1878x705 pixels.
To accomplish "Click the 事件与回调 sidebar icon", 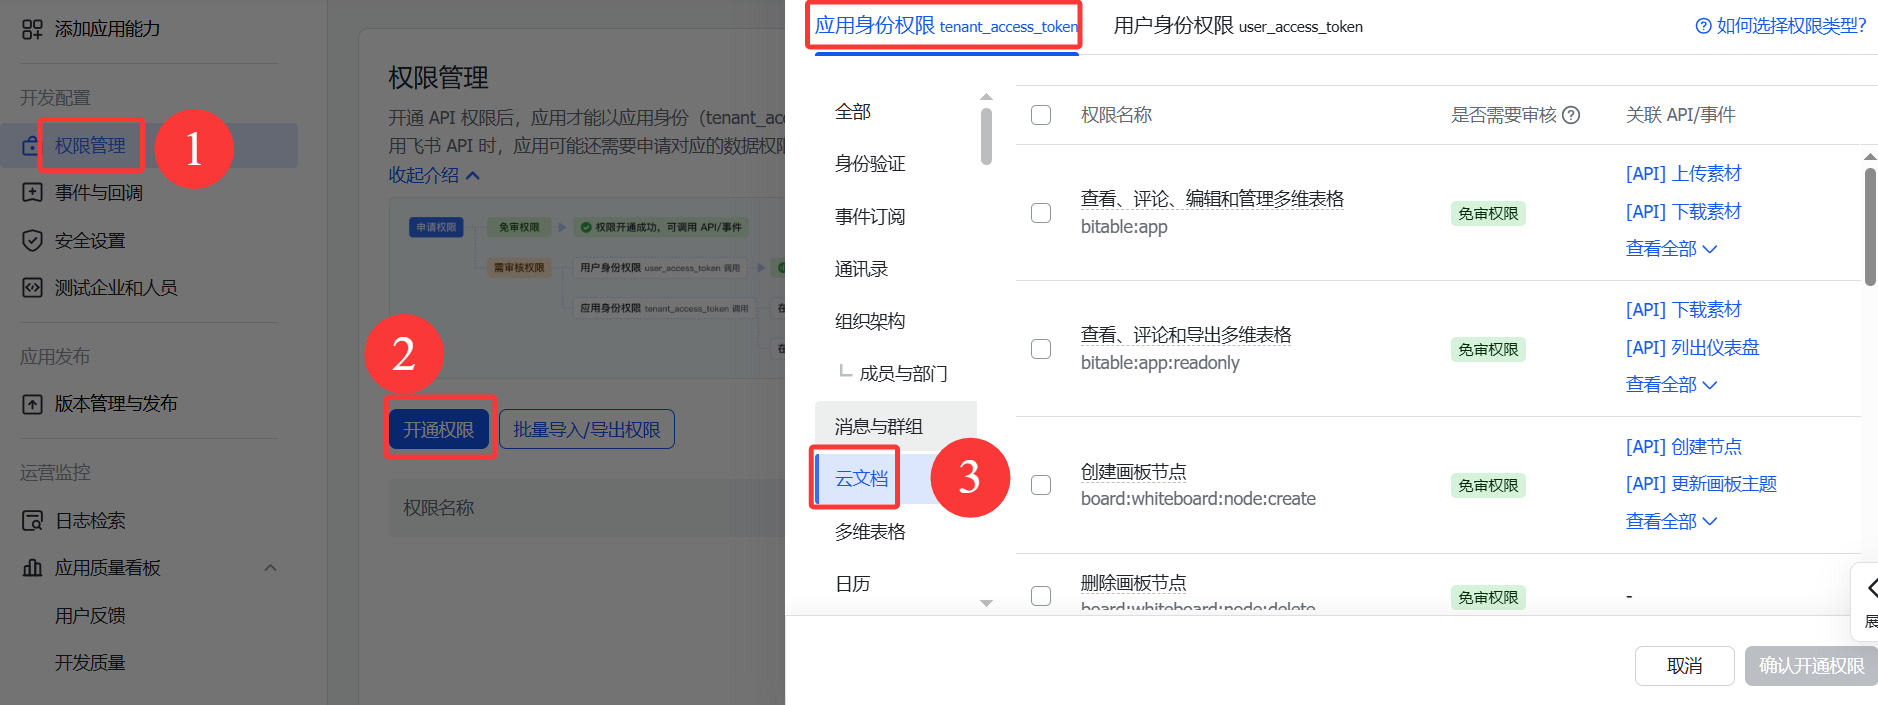I will (32, 192).
